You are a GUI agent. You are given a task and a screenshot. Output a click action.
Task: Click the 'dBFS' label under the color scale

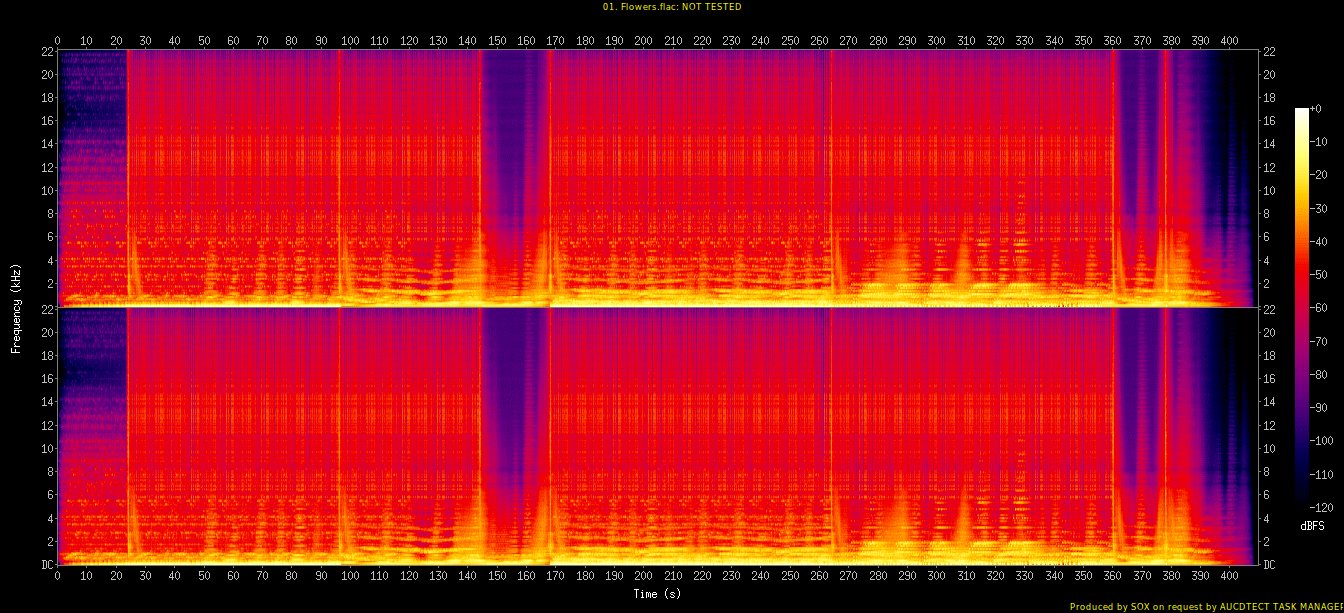pos(1312,526)
